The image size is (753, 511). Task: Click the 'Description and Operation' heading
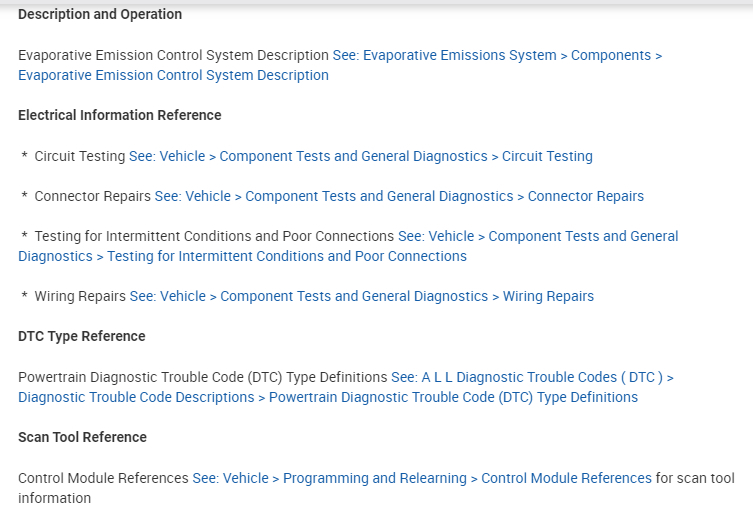100,14
